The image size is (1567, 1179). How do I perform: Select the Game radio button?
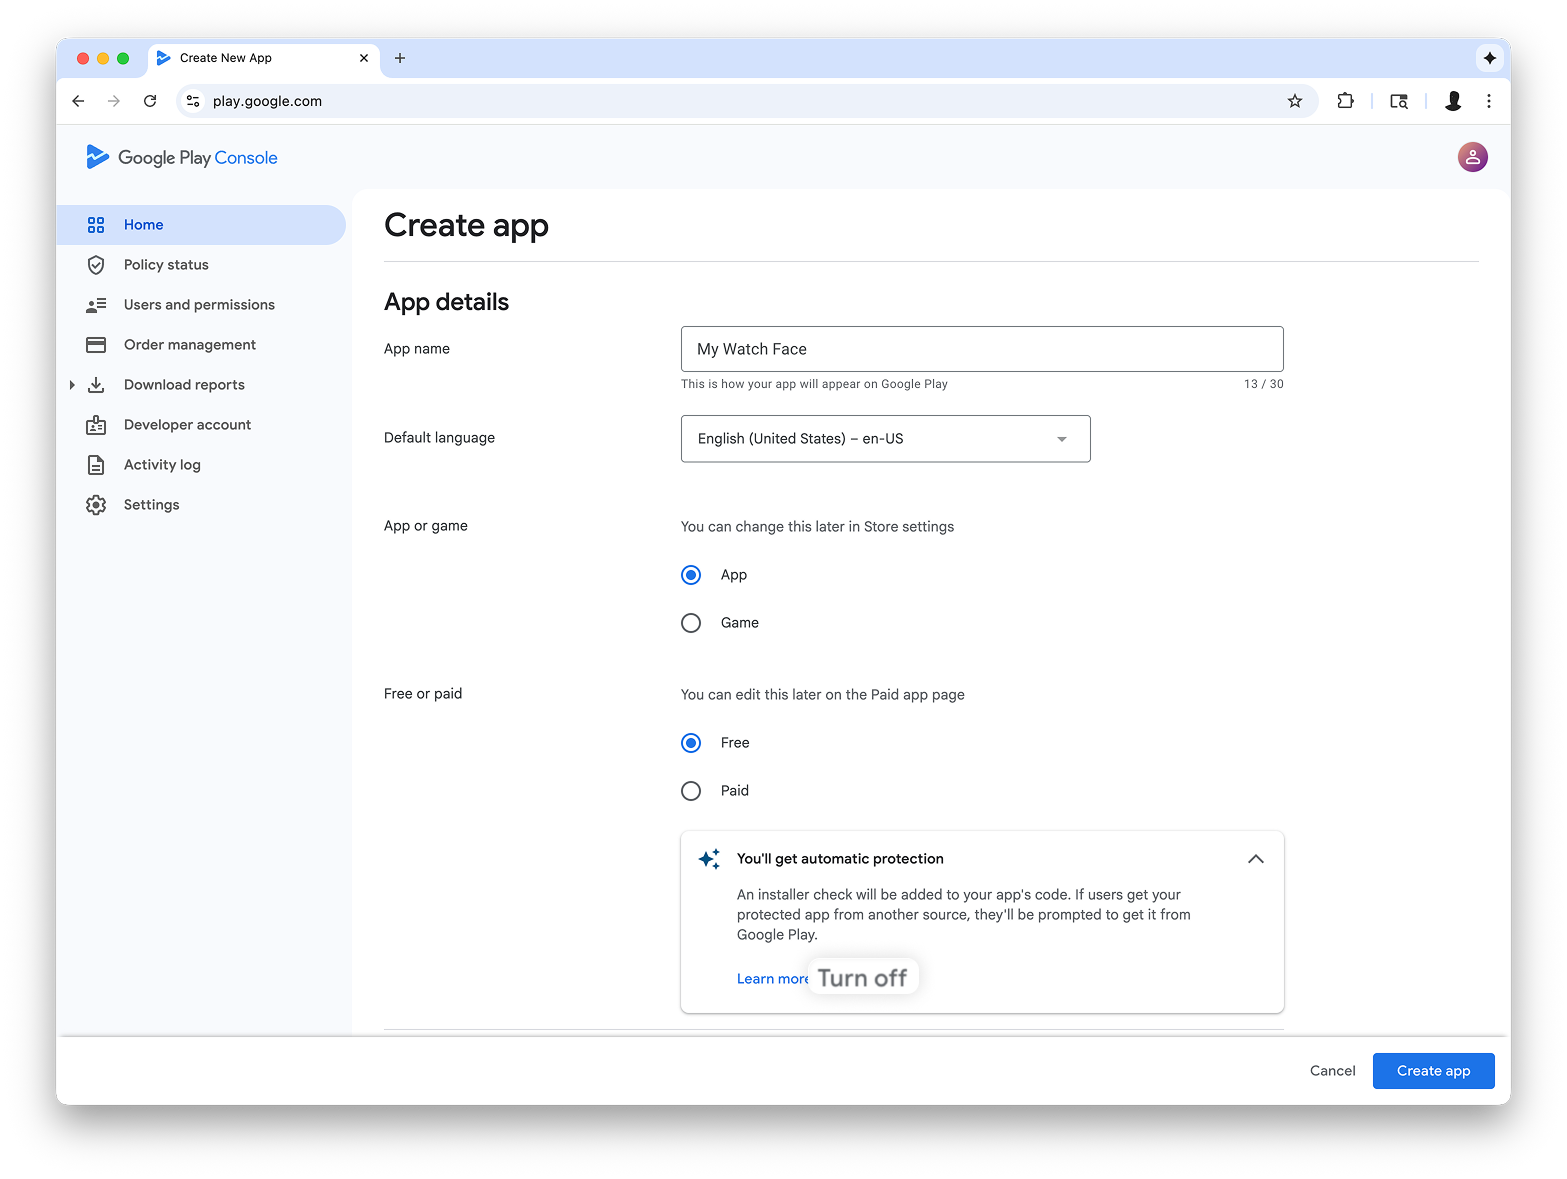click(691, 623)
